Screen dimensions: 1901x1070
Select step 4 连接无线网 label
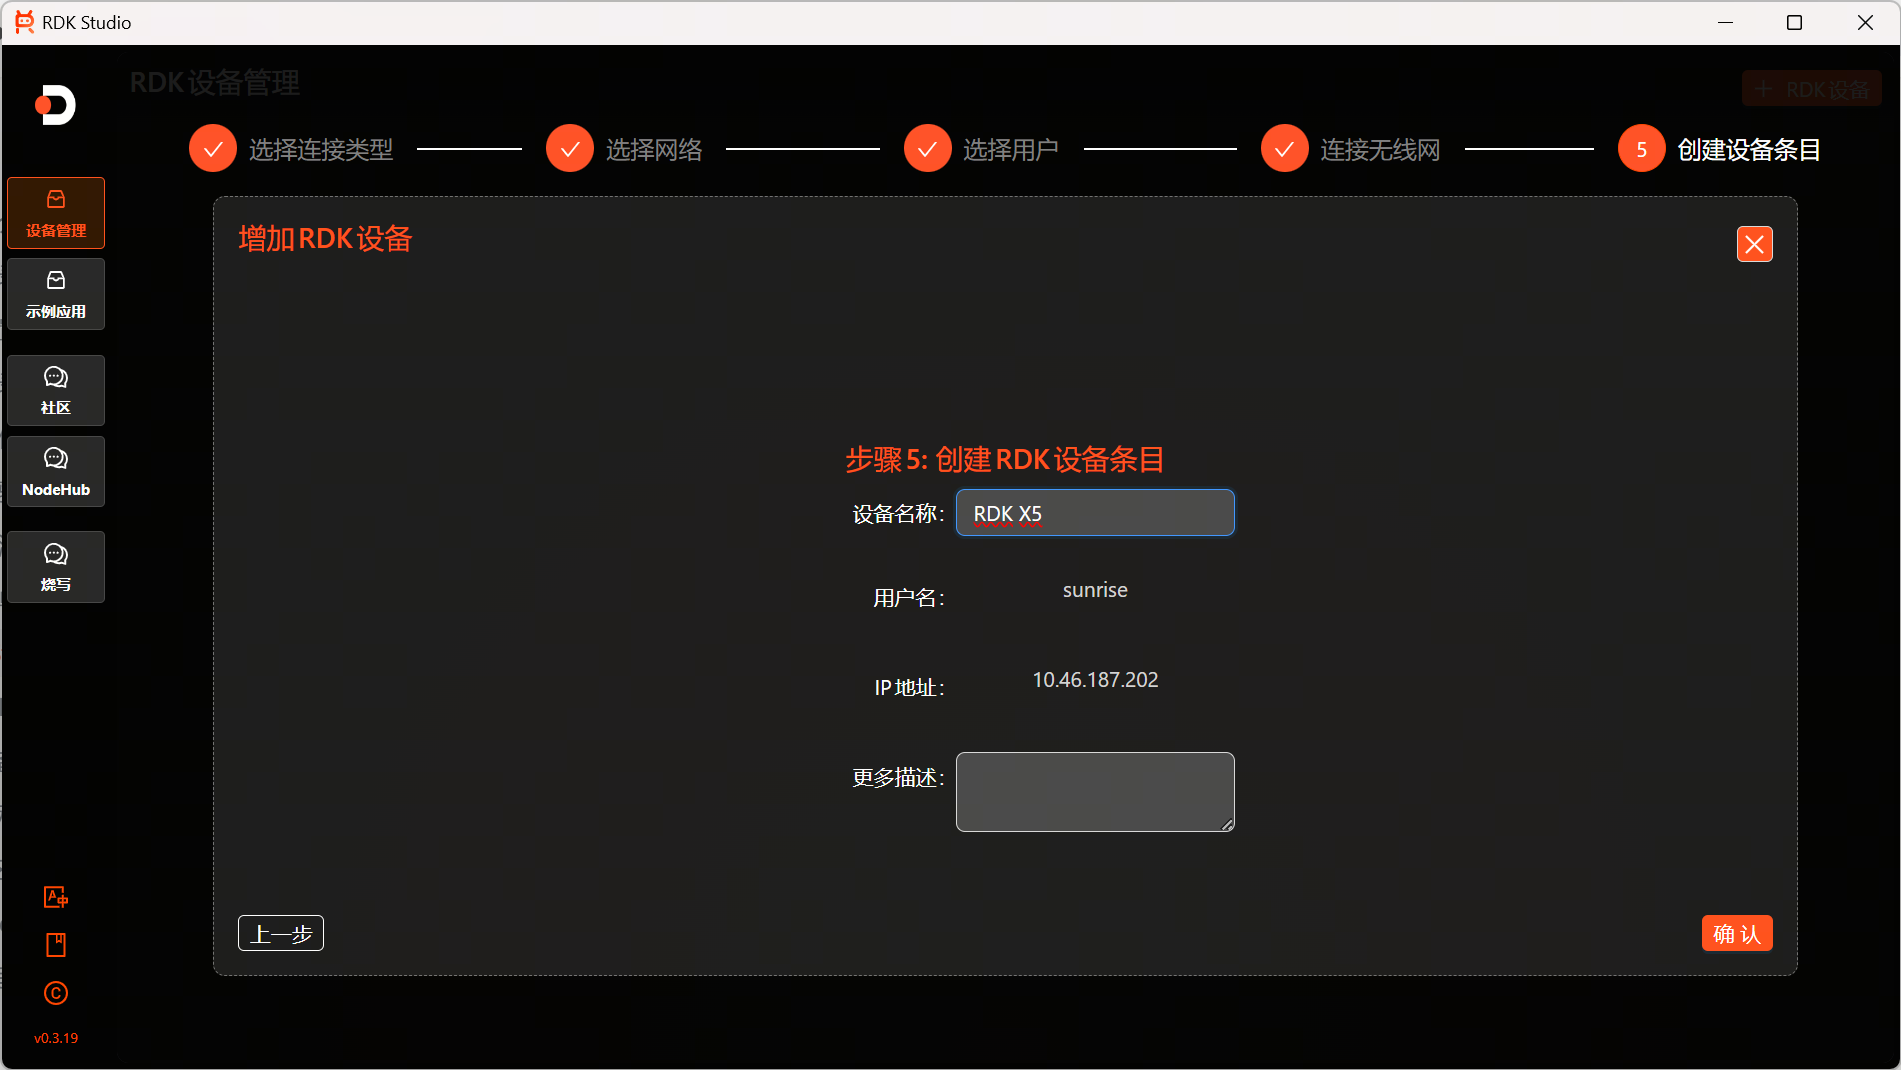1380,148
